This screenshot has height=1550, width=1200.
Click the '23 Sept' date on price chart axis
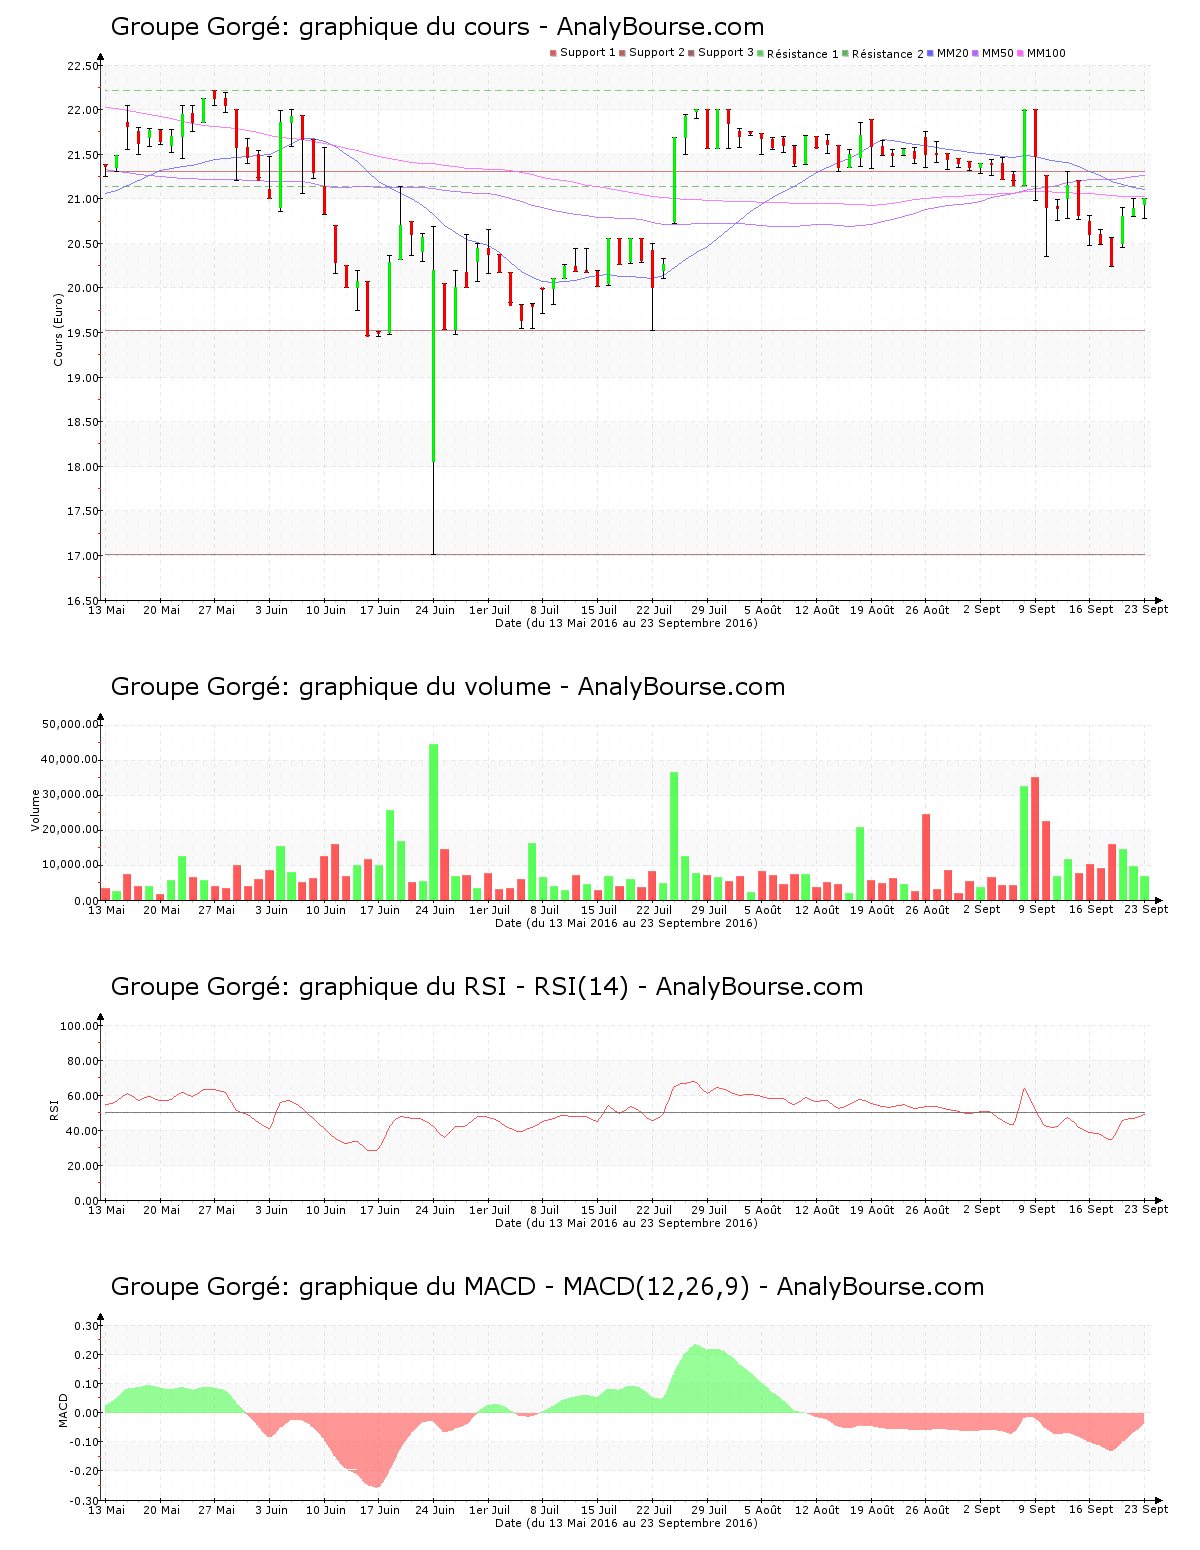[x=1146, y=609]
